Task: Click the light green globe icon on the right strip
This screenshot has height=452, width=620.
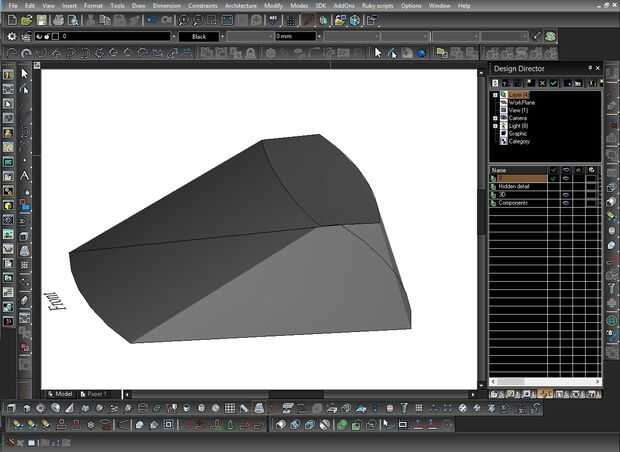Action: [612, 320]
